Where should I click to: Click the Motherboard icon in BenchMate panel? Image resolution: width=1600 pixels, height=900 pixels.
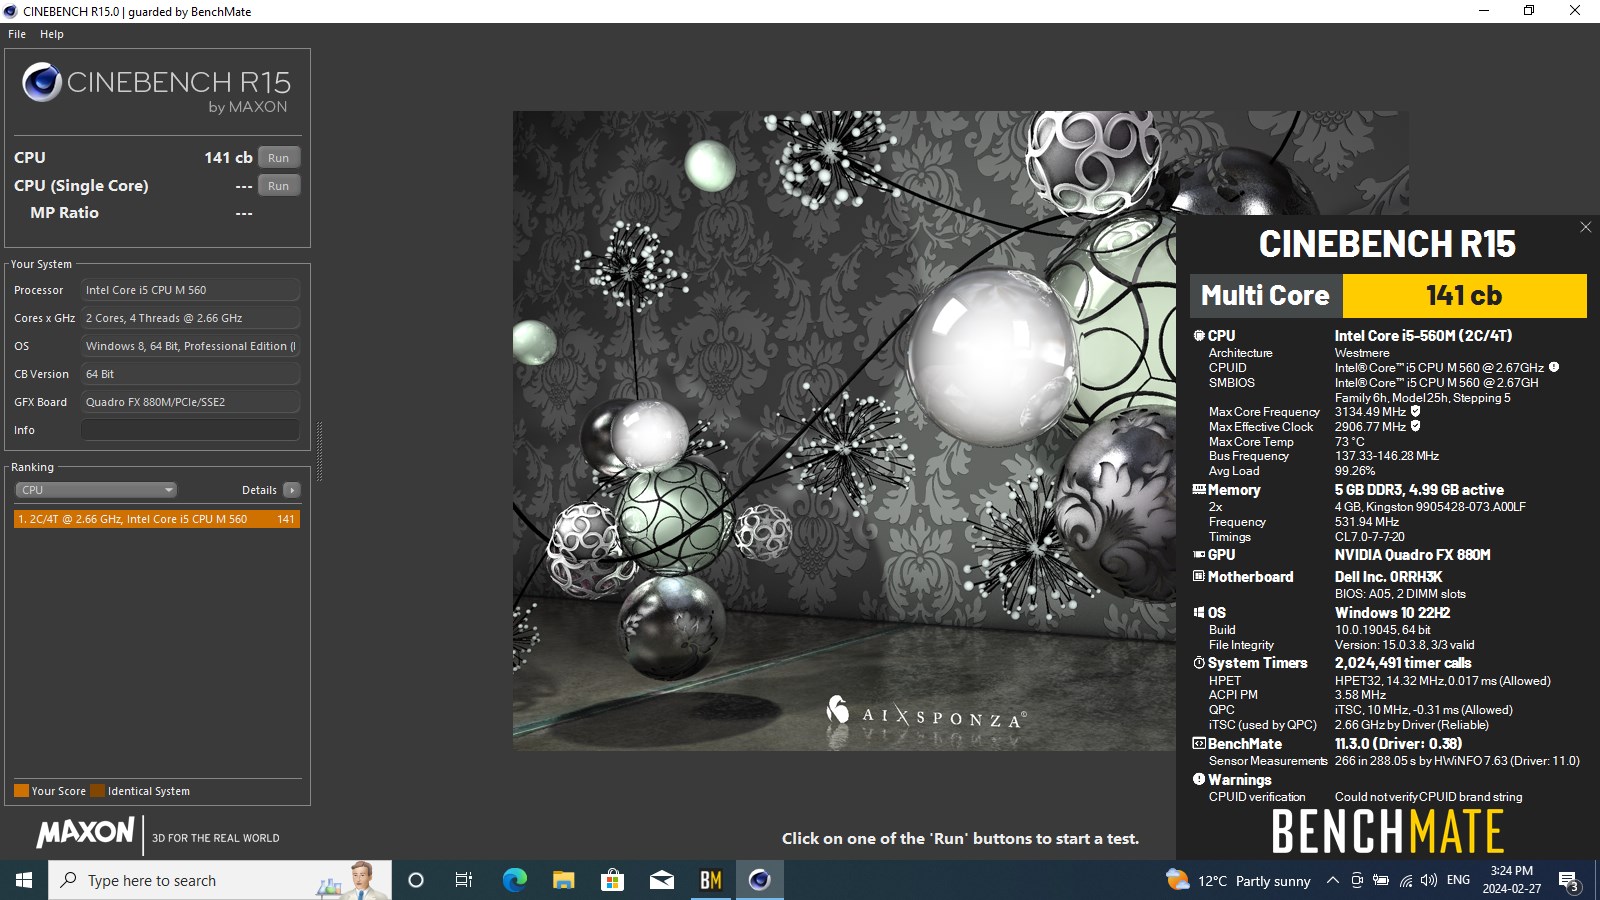tap(1199, 577)
